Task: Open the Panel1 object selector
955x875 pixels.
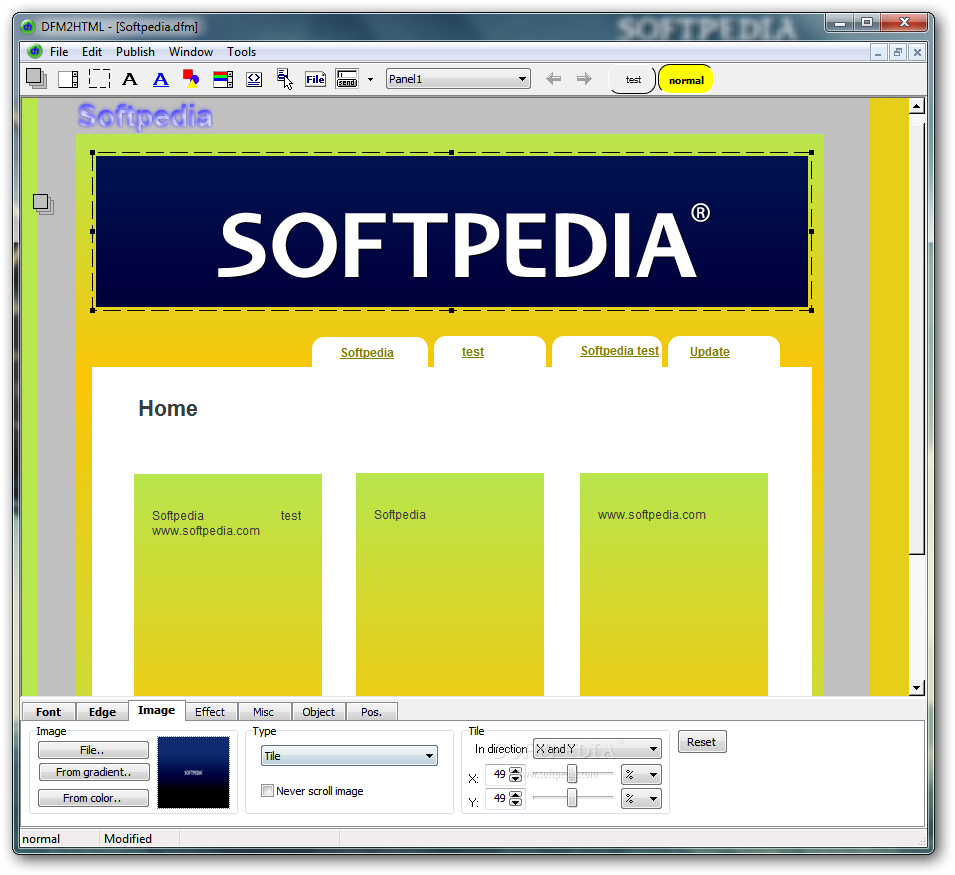Action: 458,79
